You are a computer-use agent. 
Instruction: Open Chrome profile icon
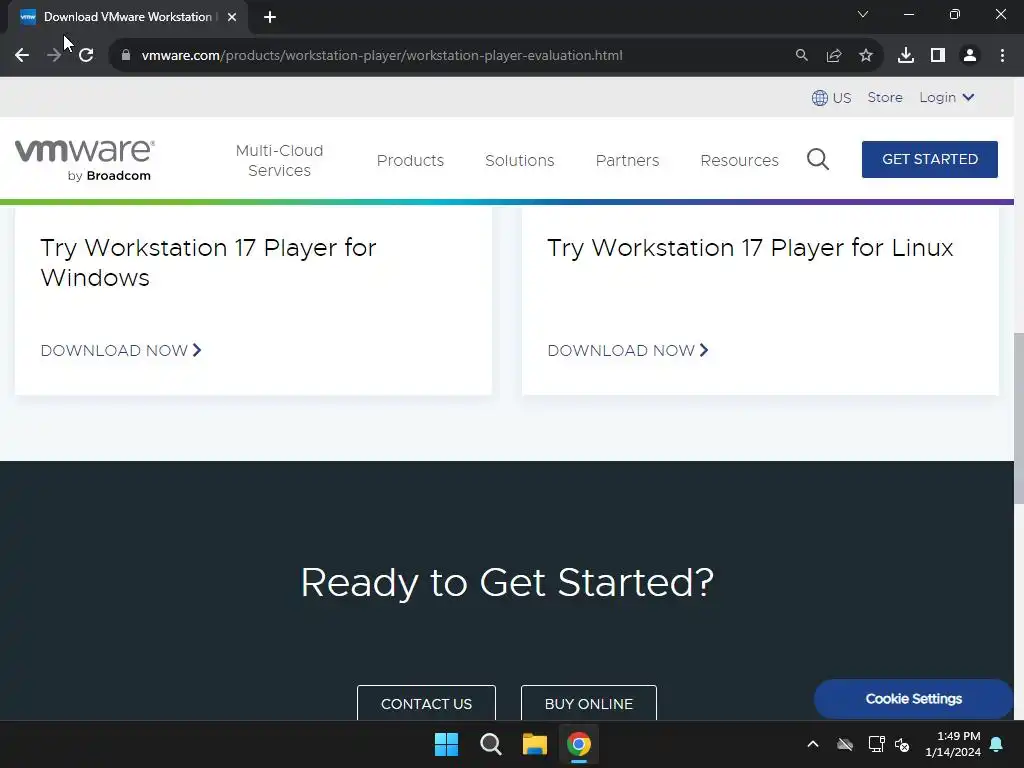click(x=970, y=56)
